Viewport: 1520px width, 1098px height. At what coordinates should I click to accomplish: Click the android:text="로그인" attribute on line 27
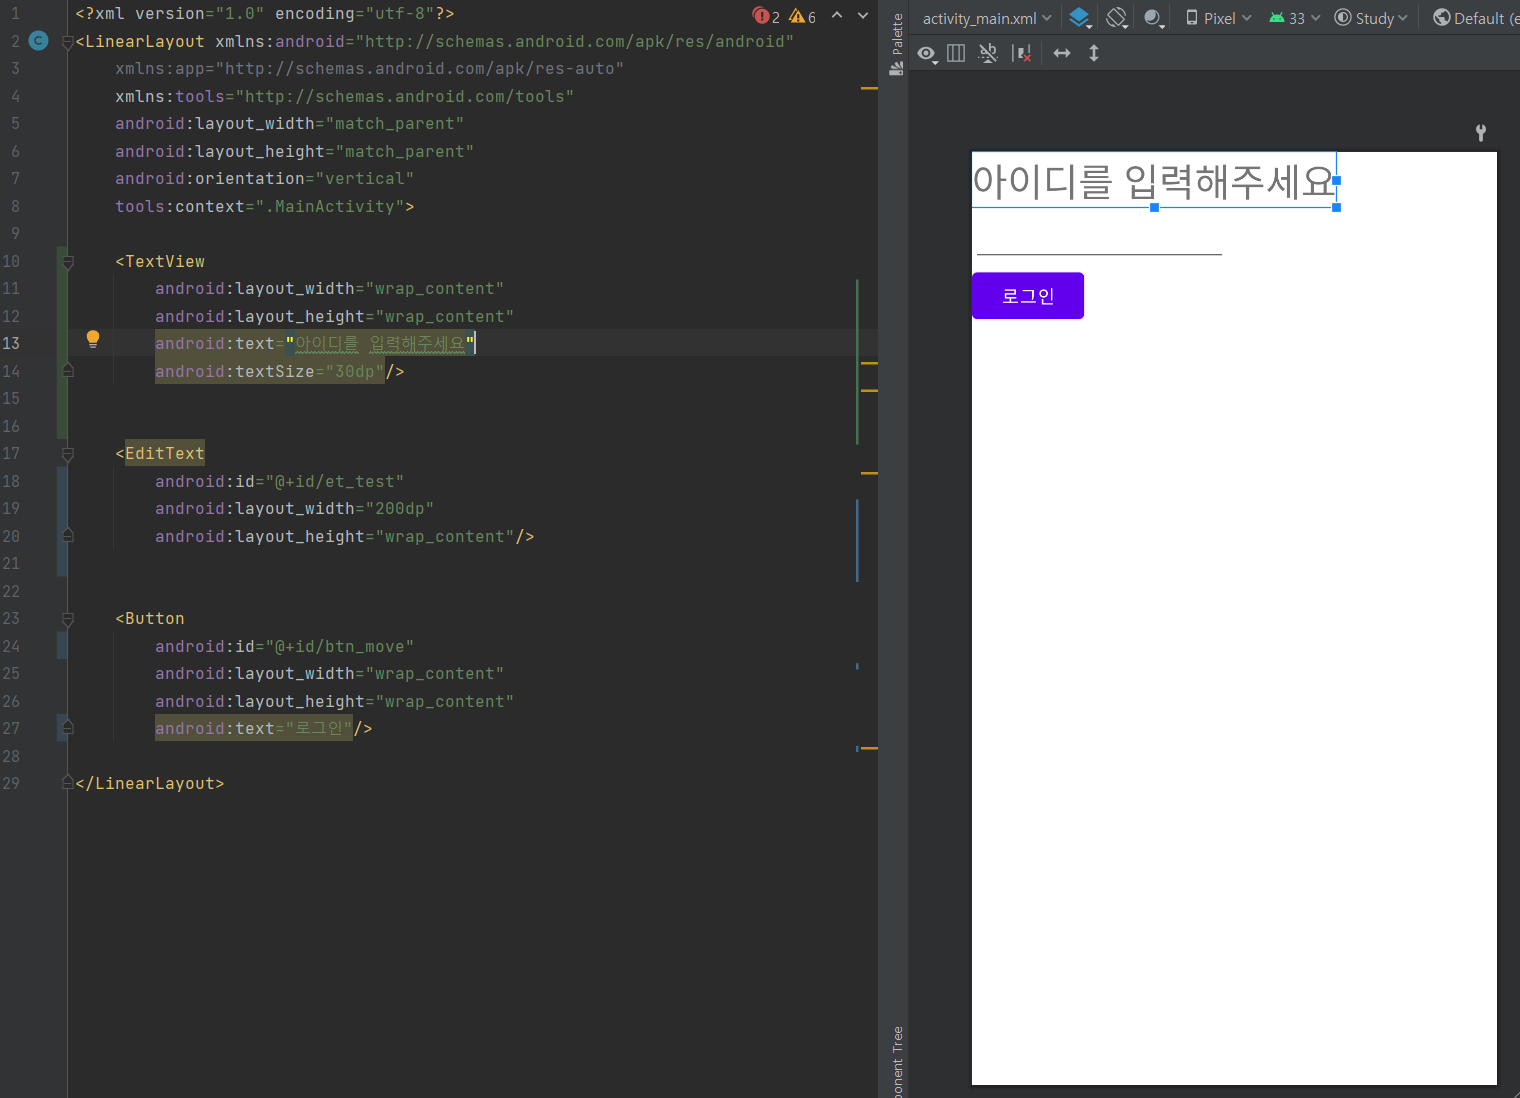(x=254, y=728)
